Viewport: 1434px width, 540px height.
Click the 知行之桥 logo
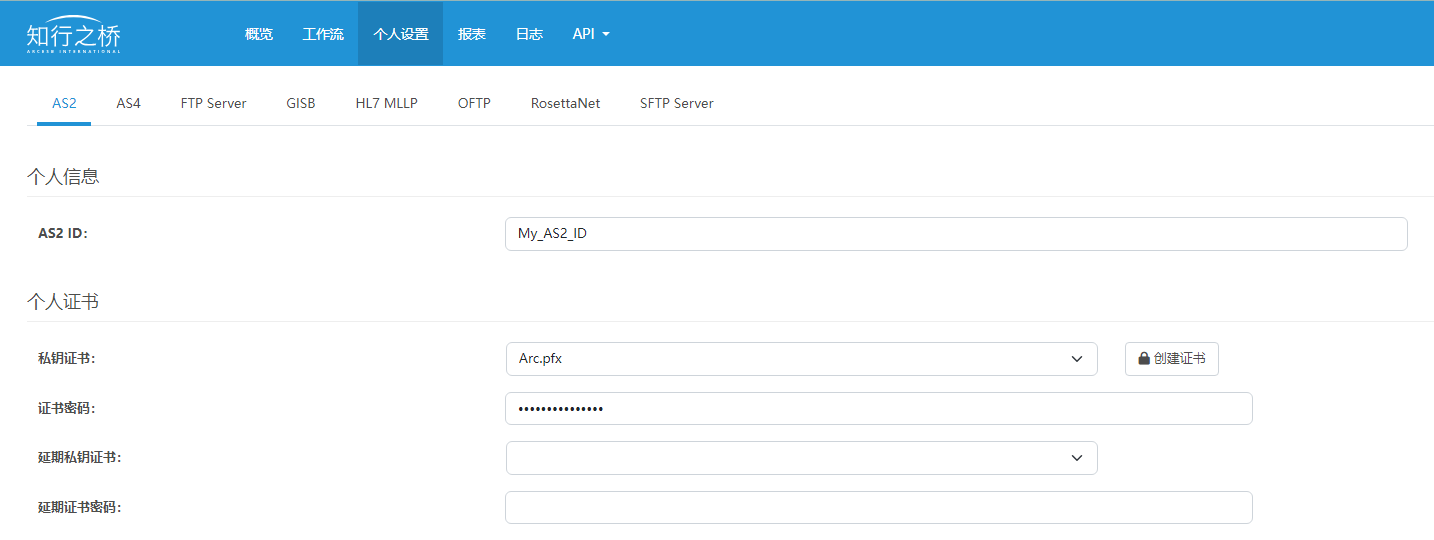click(73, 36)
